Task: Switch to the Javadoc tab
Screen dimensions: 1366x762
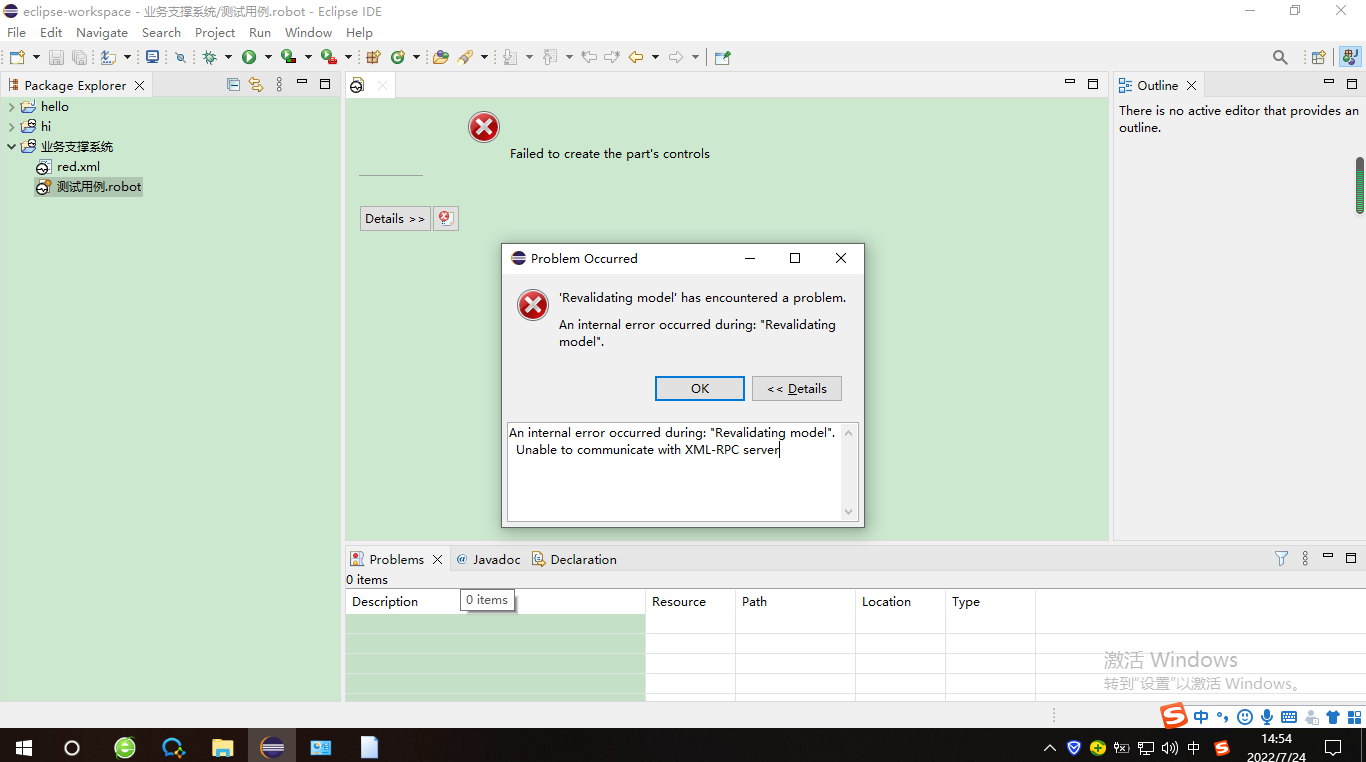Action: (x=488, y=559)
